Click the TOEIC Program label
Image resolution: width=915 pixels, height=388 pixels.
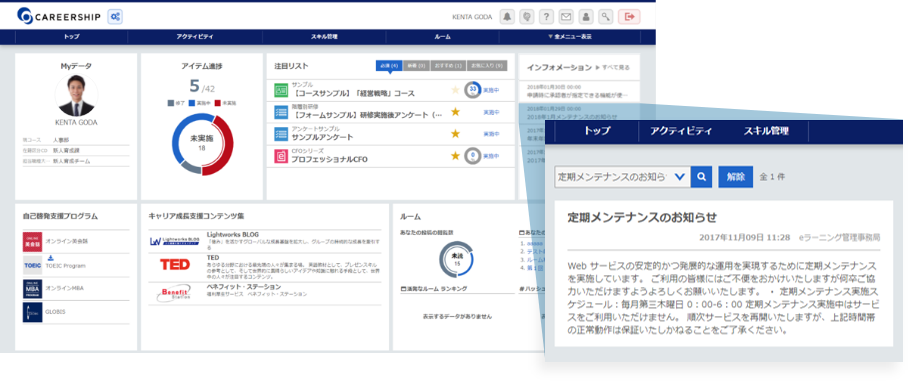[64, 266]
